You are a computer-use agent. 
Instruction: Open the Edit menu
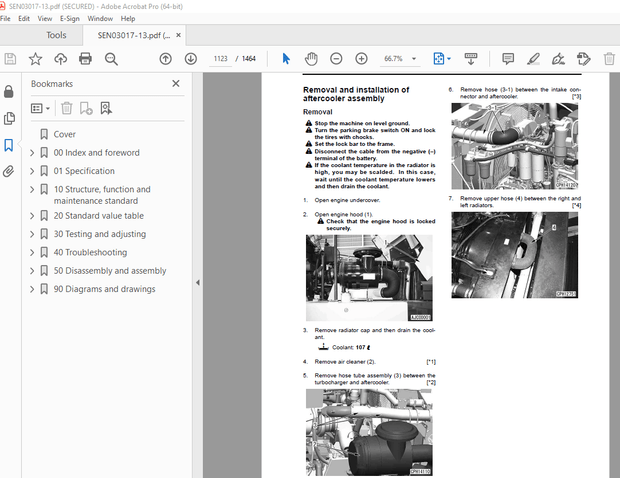tap(24, 19)
